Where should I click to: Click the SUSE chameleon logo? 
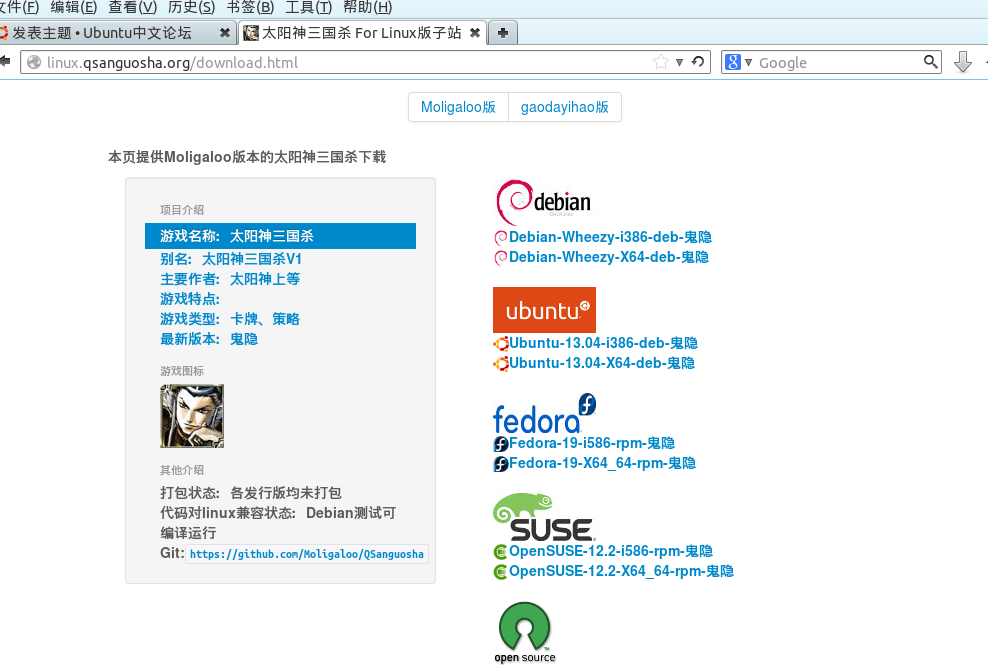click(543, 517)
